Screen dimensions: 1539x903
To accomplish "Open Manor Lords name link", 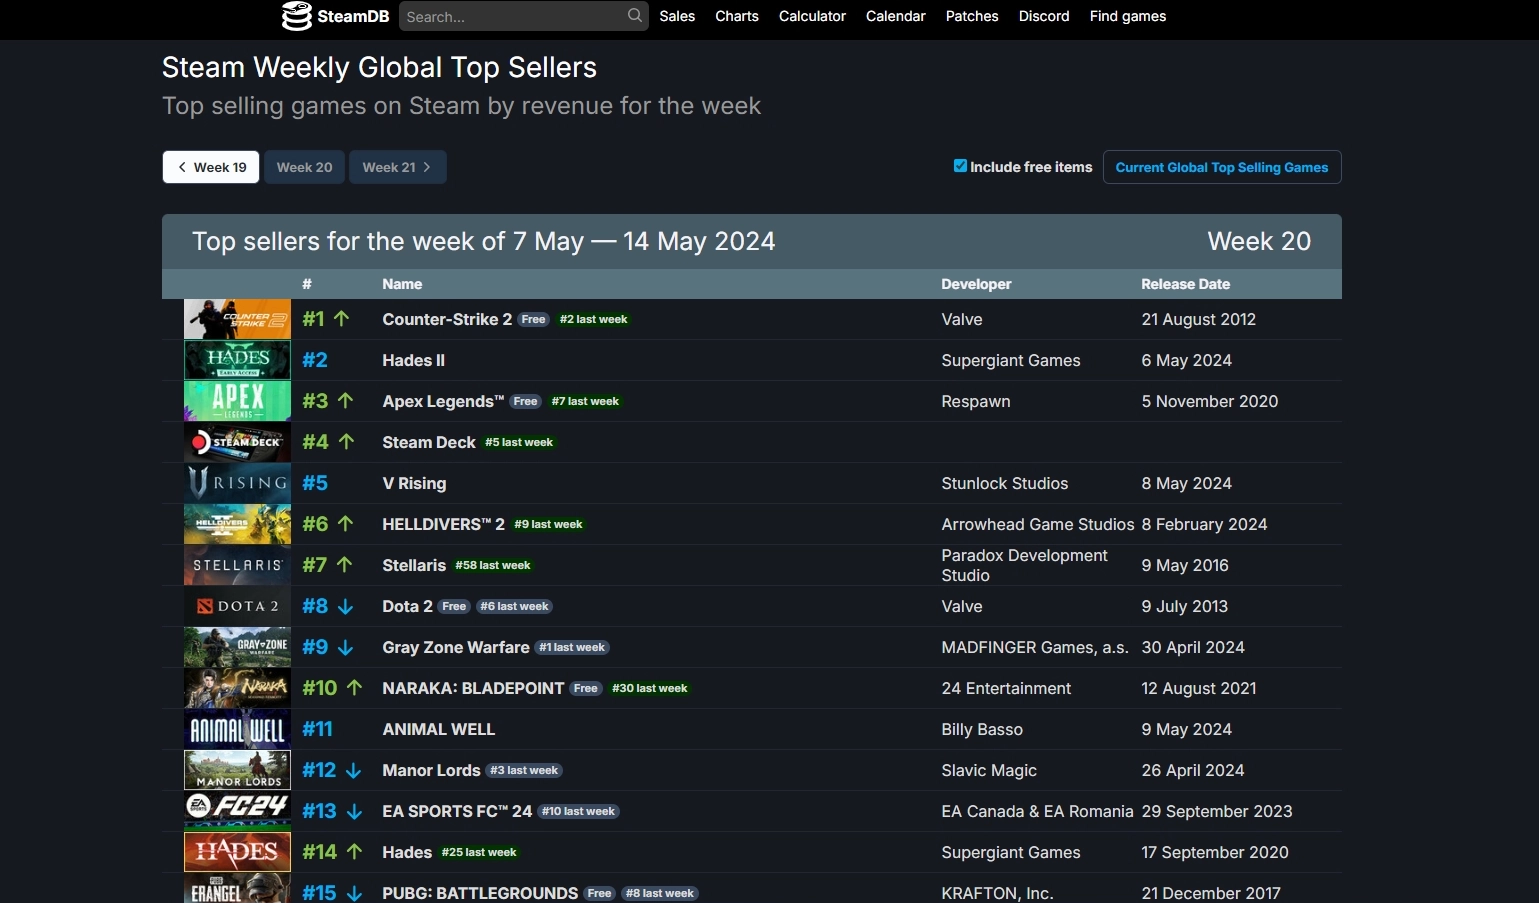I will point(431,770).
